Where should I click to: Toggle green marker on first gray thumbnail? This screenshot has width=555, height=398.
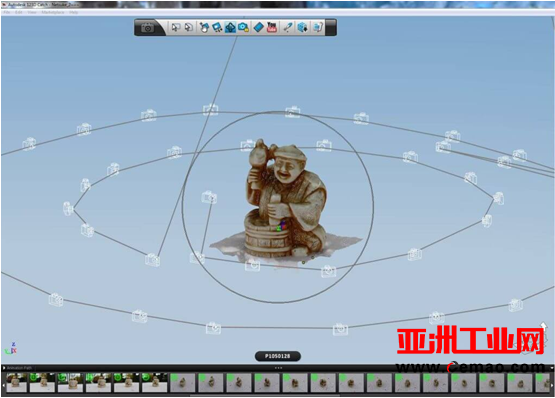pos(174,377)
